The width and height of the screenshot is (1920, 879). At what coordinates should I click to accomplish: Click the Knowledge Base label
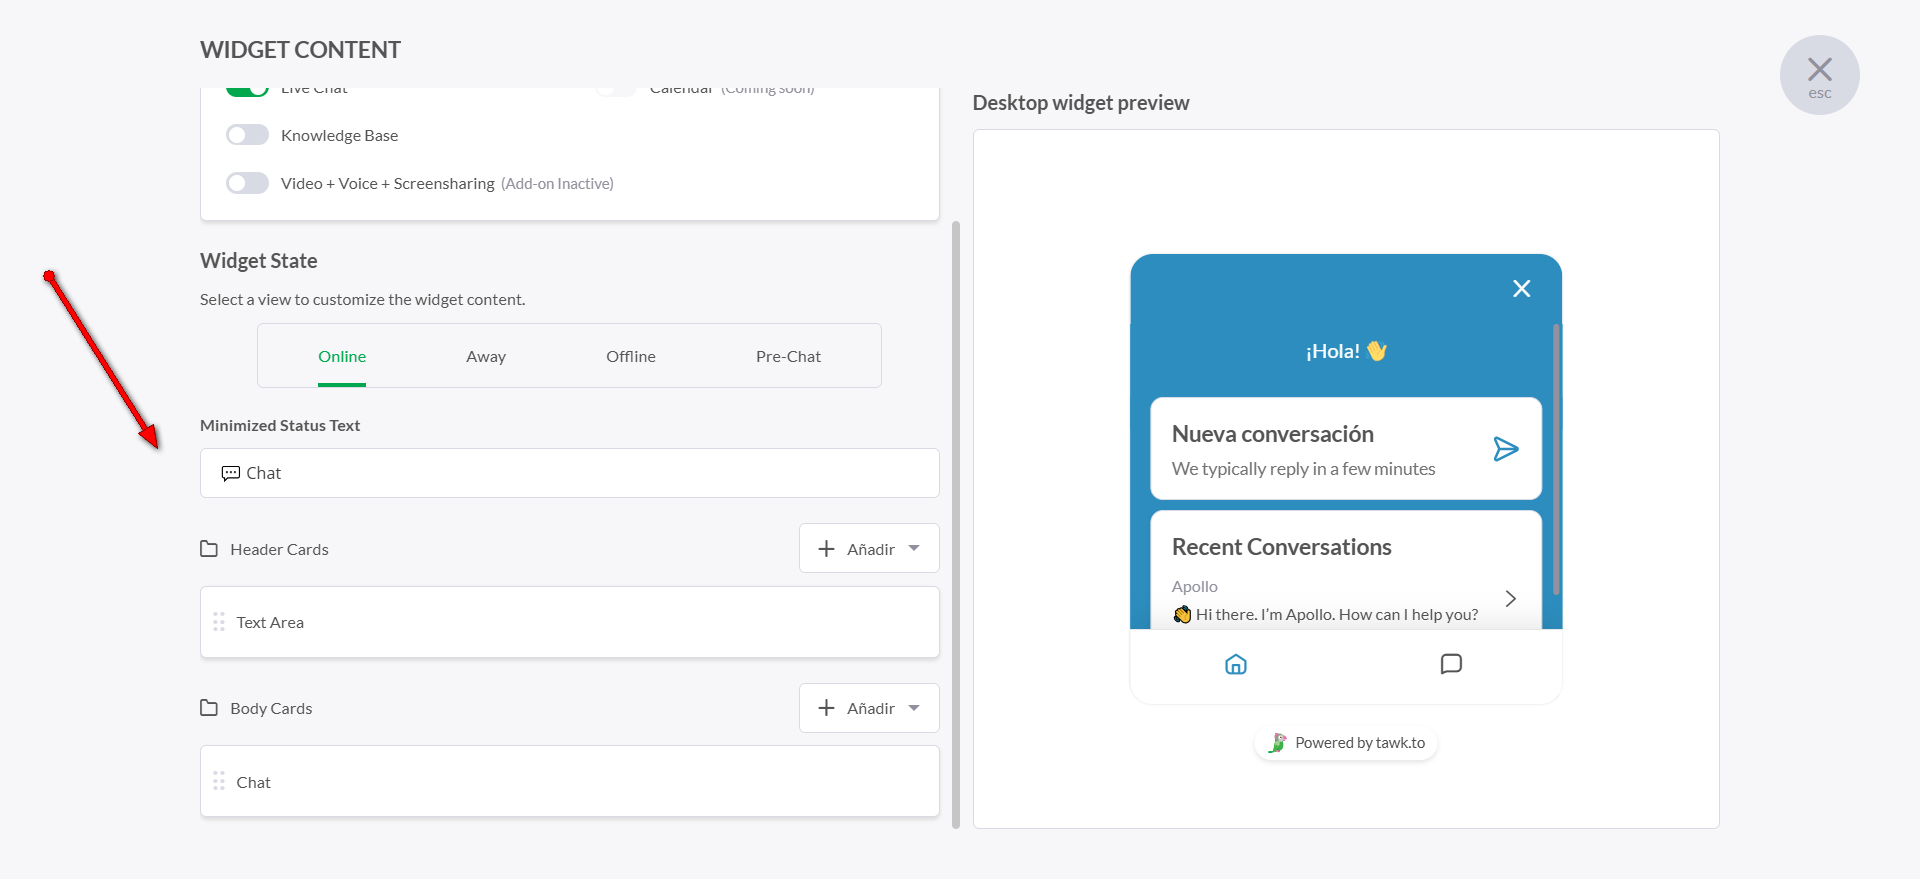pos(340,135)
